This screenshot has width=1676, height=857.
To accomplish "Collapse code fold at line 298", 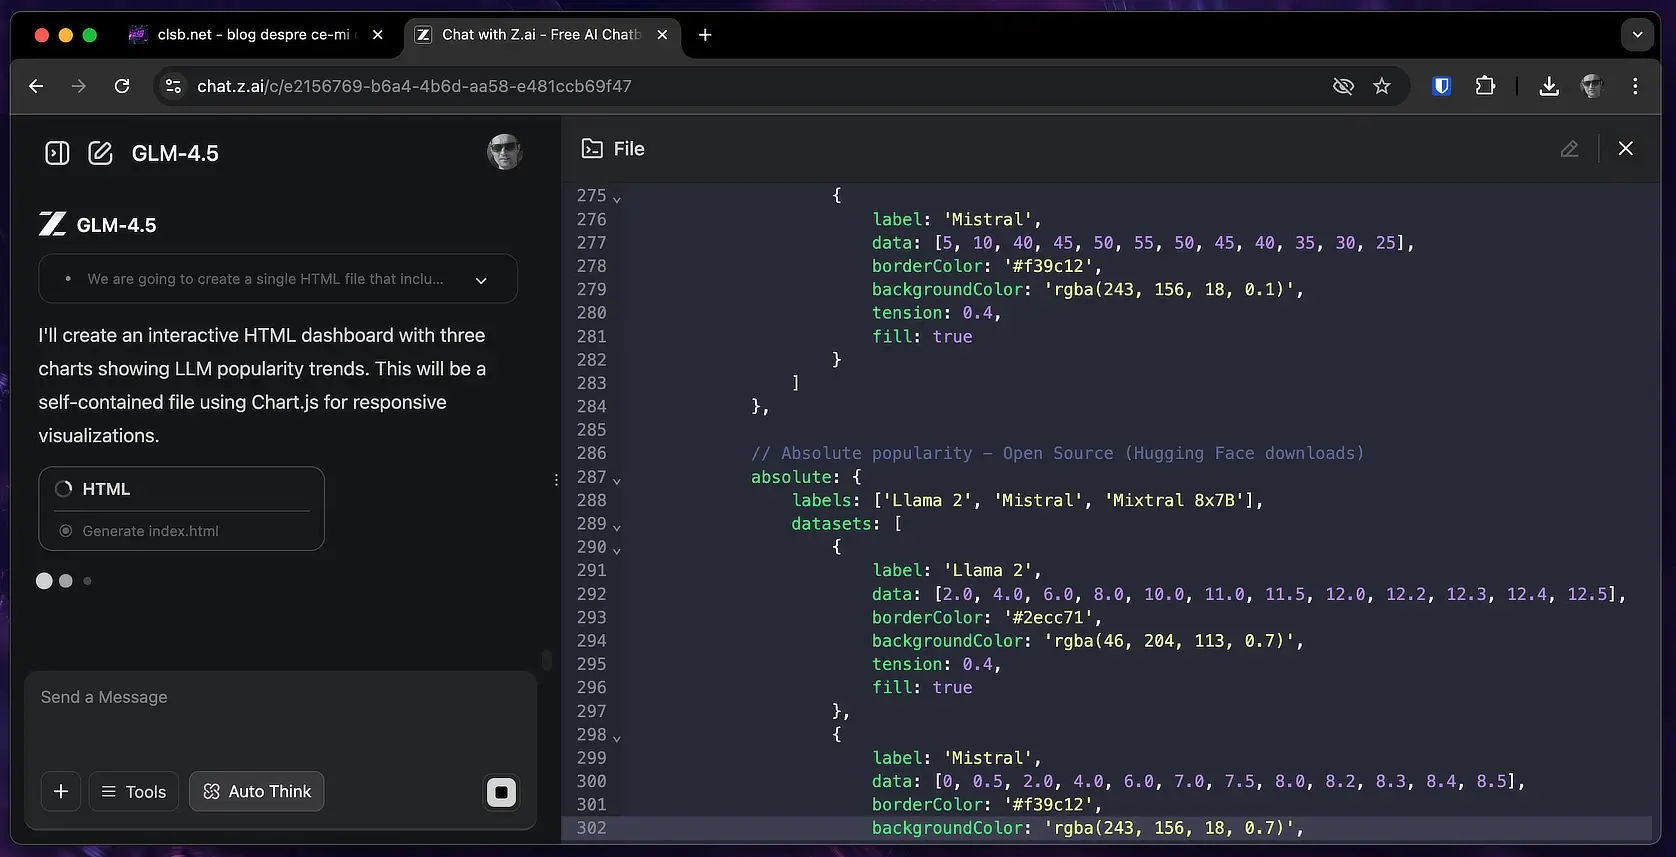I will pyautogui.click(x=617, y=737).
